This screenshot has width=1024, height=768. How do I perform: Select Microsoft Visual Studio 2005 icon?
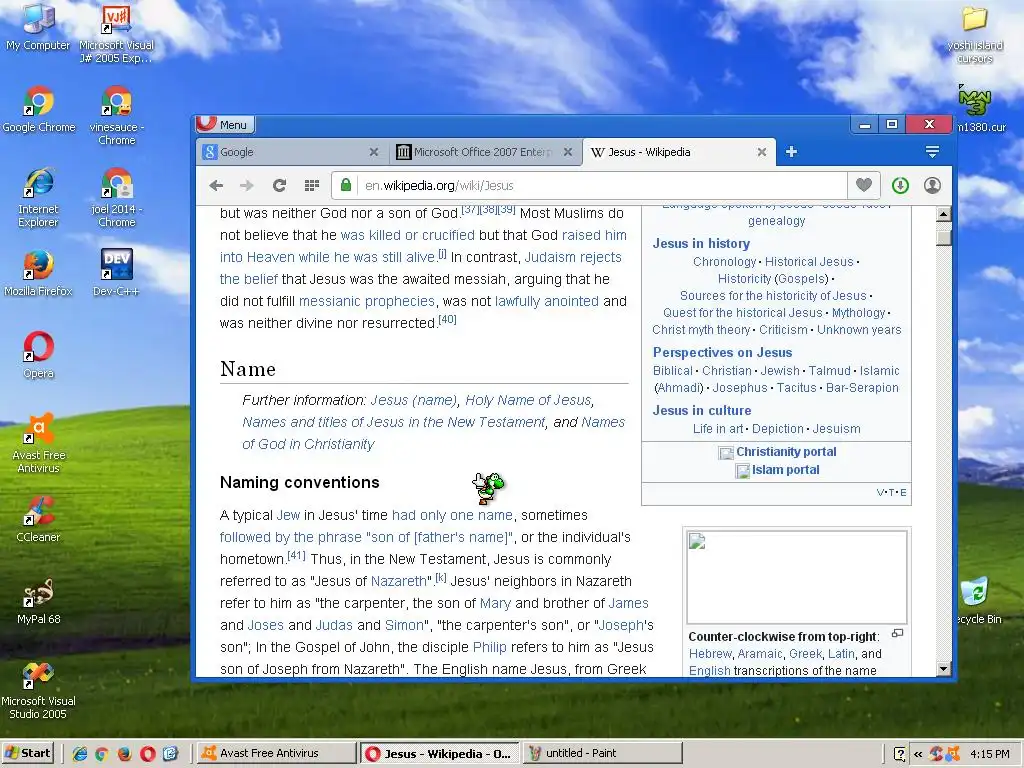(x=38, y=690)
